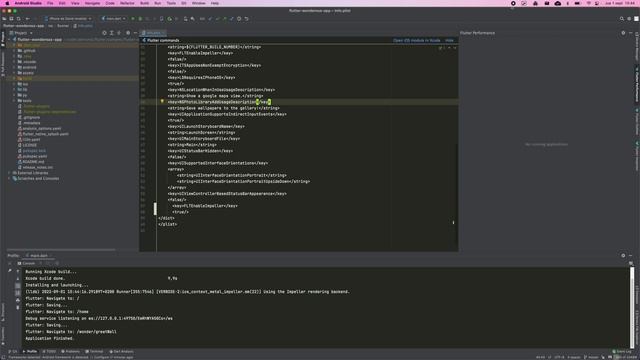Screen dimensions: 640x360
Task: Open the Project view dropdown
Action: click(x=21, y=33)
